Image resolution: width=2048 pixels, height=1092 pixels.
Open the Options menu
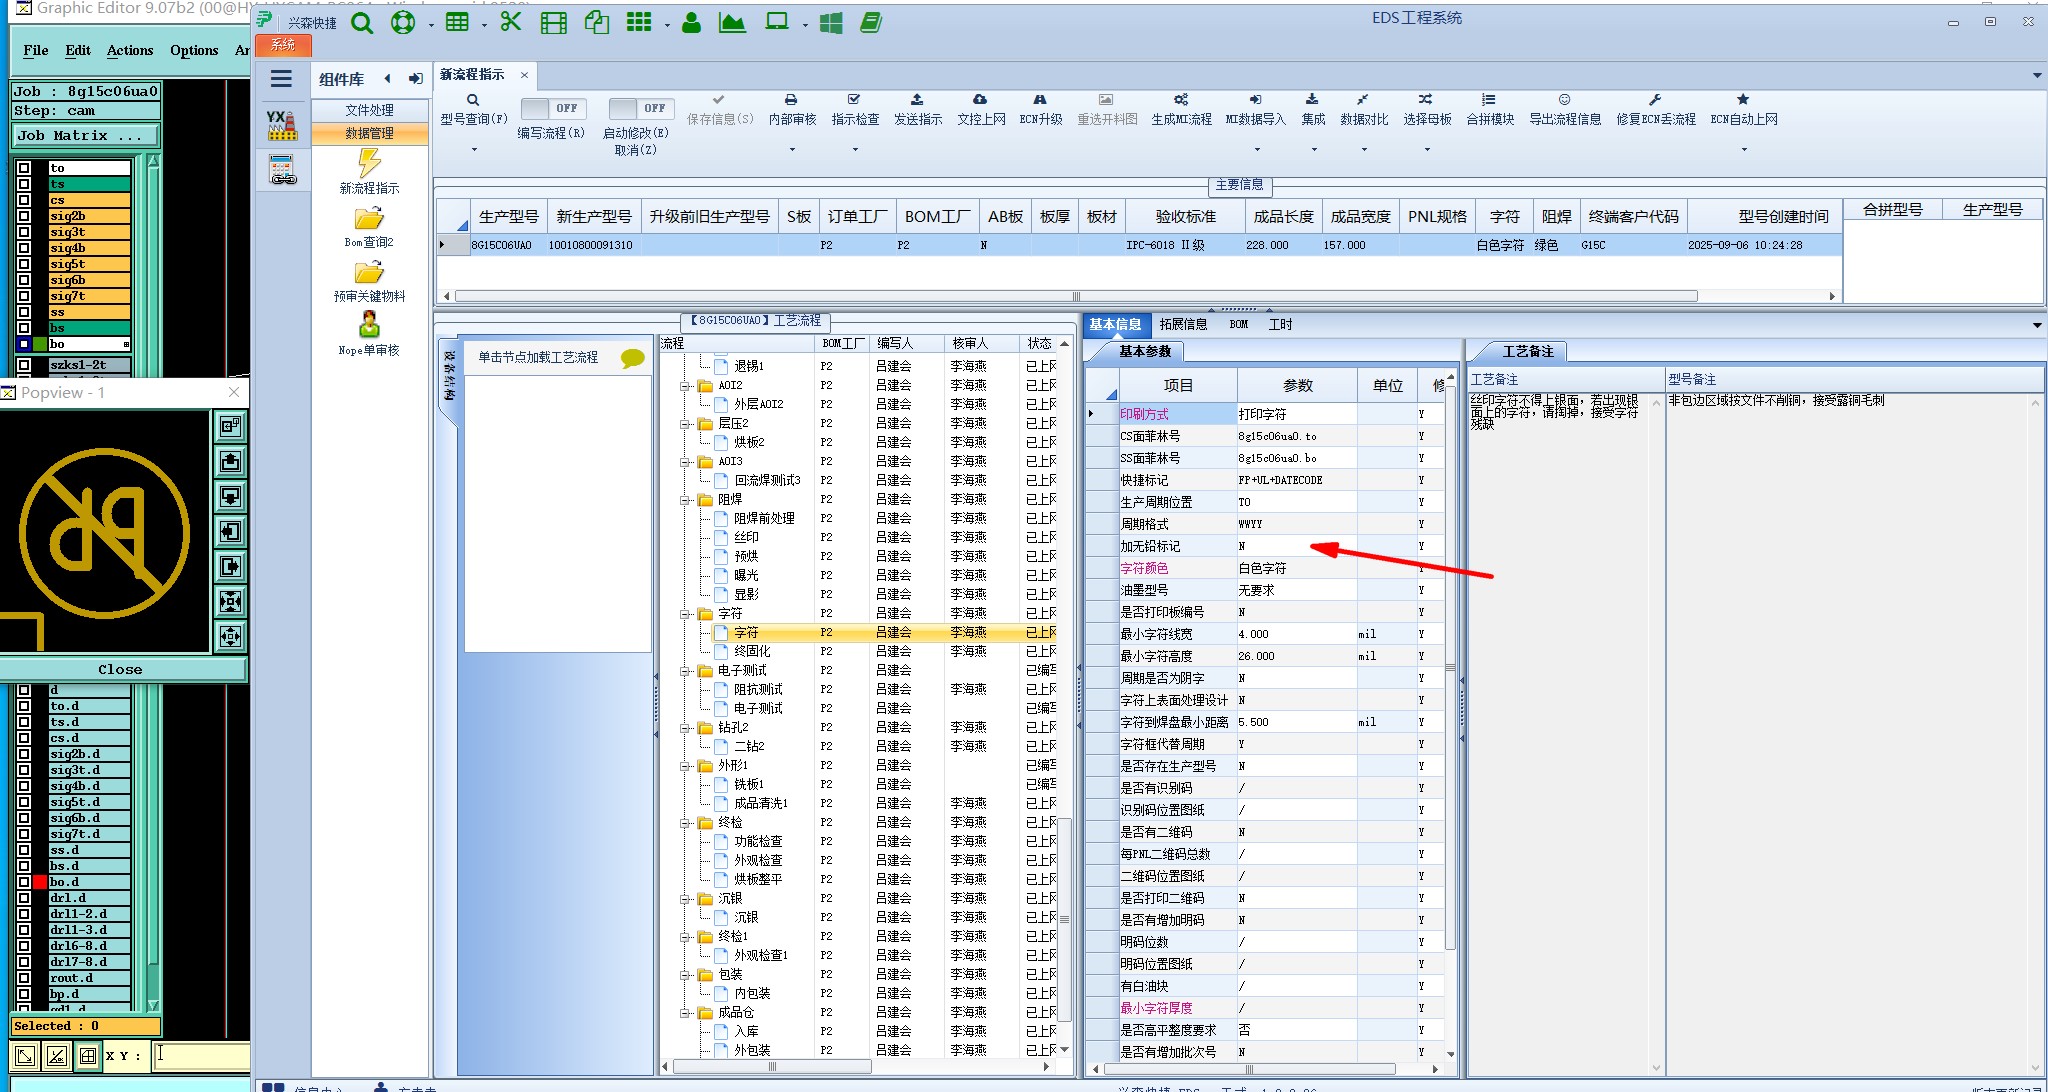coord(194,50)
